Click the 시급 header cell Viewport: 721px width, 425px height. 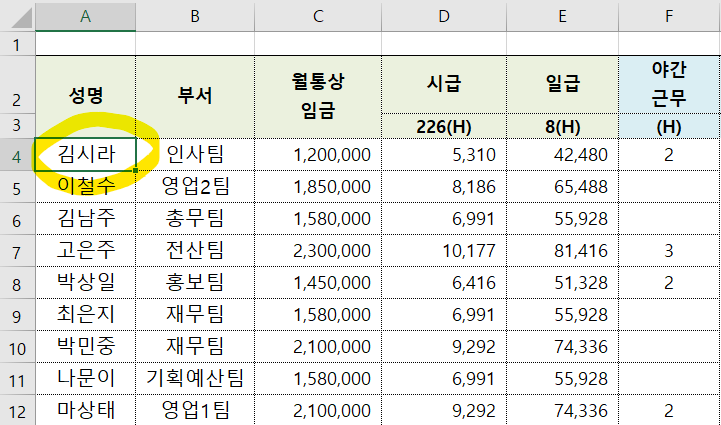[x=444, y=85]
